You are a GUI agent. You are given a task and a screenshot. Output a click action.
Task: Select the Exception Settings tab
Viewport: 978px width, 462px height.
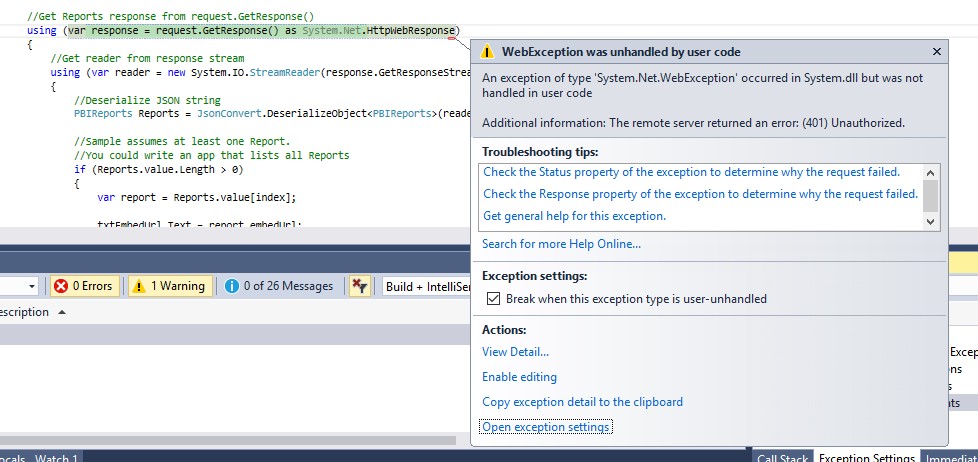(866, 458)
